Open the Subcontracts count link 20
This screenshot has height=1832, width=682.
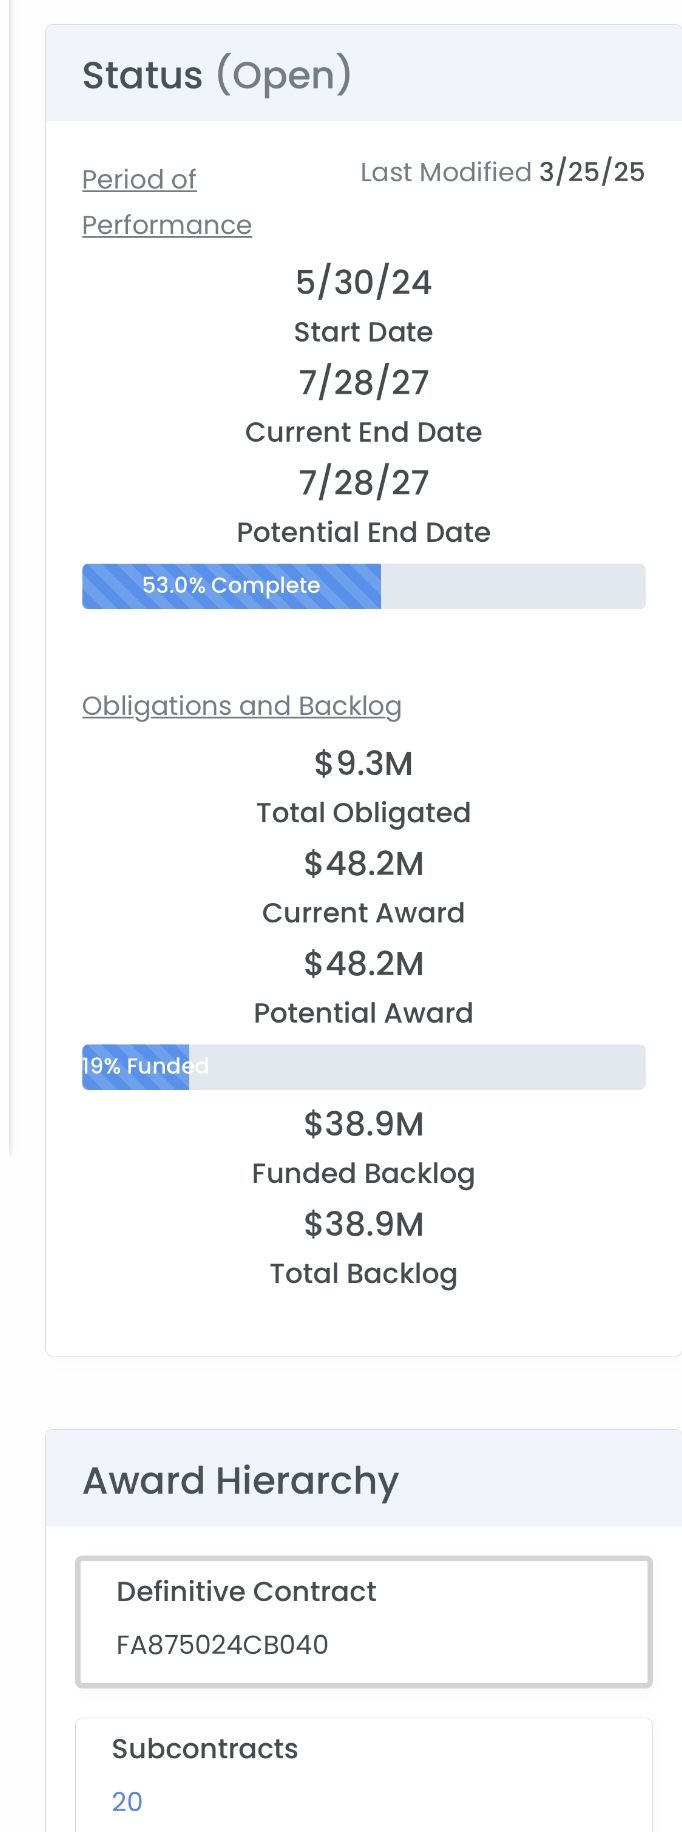[x=127, y=1802]
